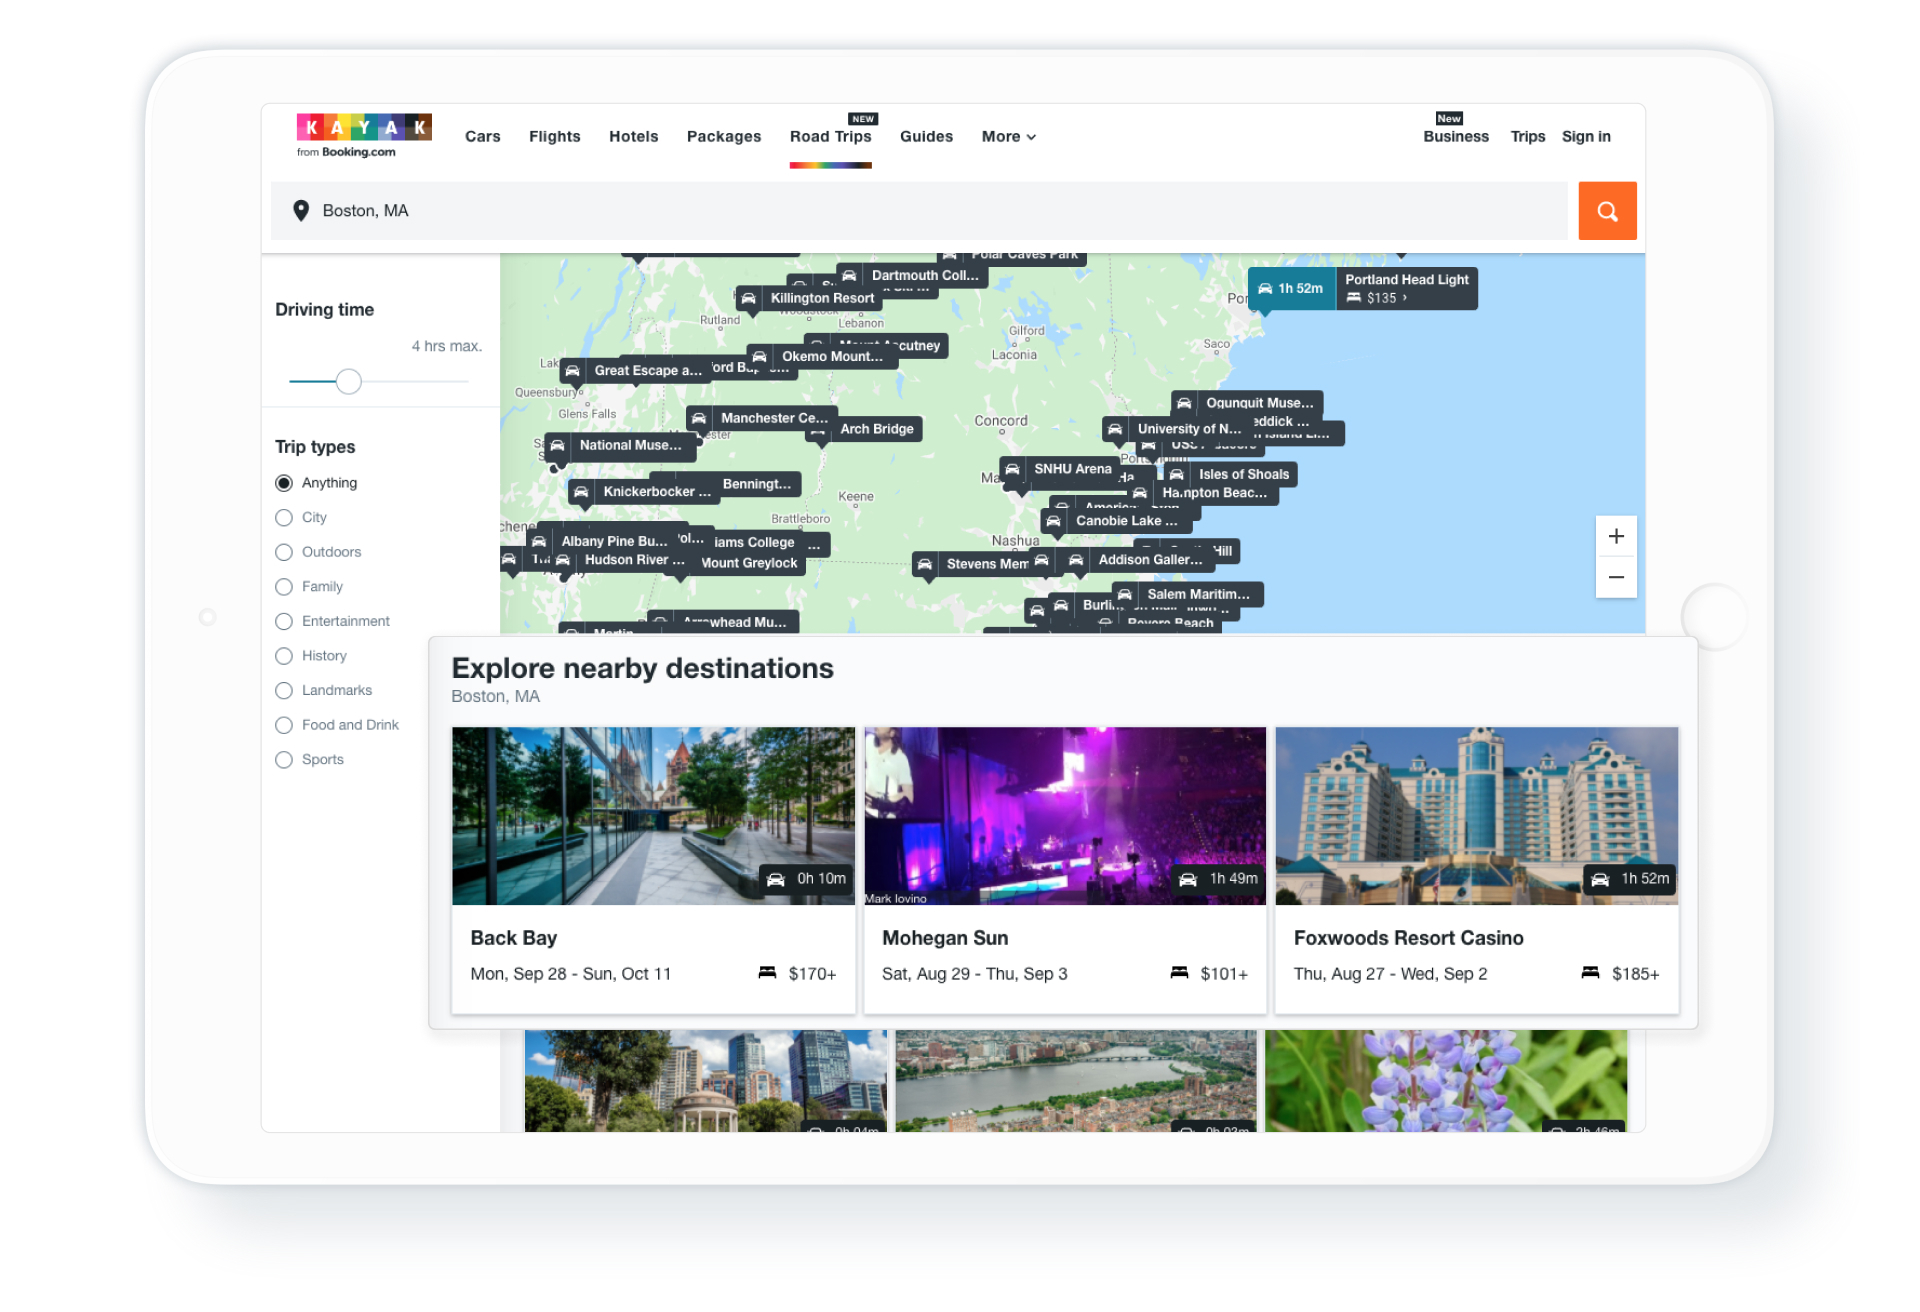Click the Great Escape map marker
1920x1312 pixels.
[x=635, y=370]
